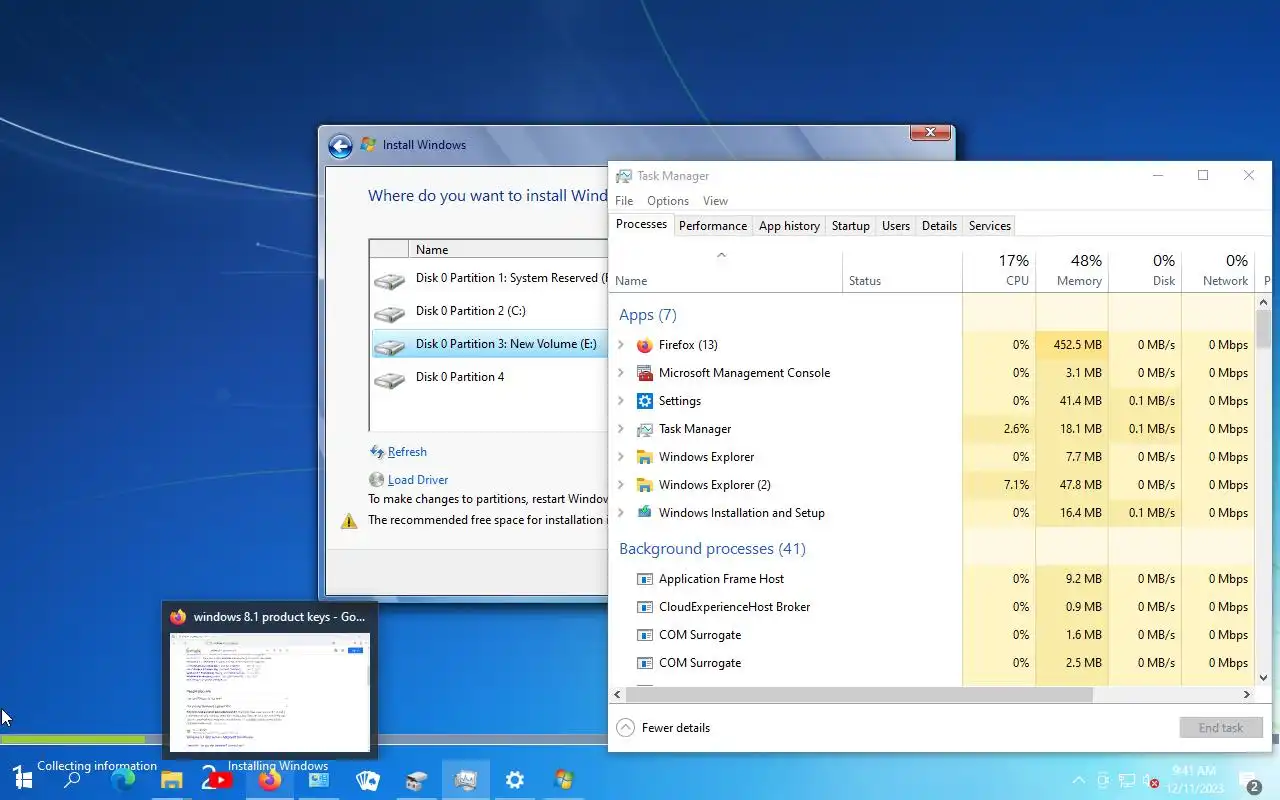The image size is (1280, 800).
Task: Open the YouTube app on taskbar
Action: coord(219,780)
